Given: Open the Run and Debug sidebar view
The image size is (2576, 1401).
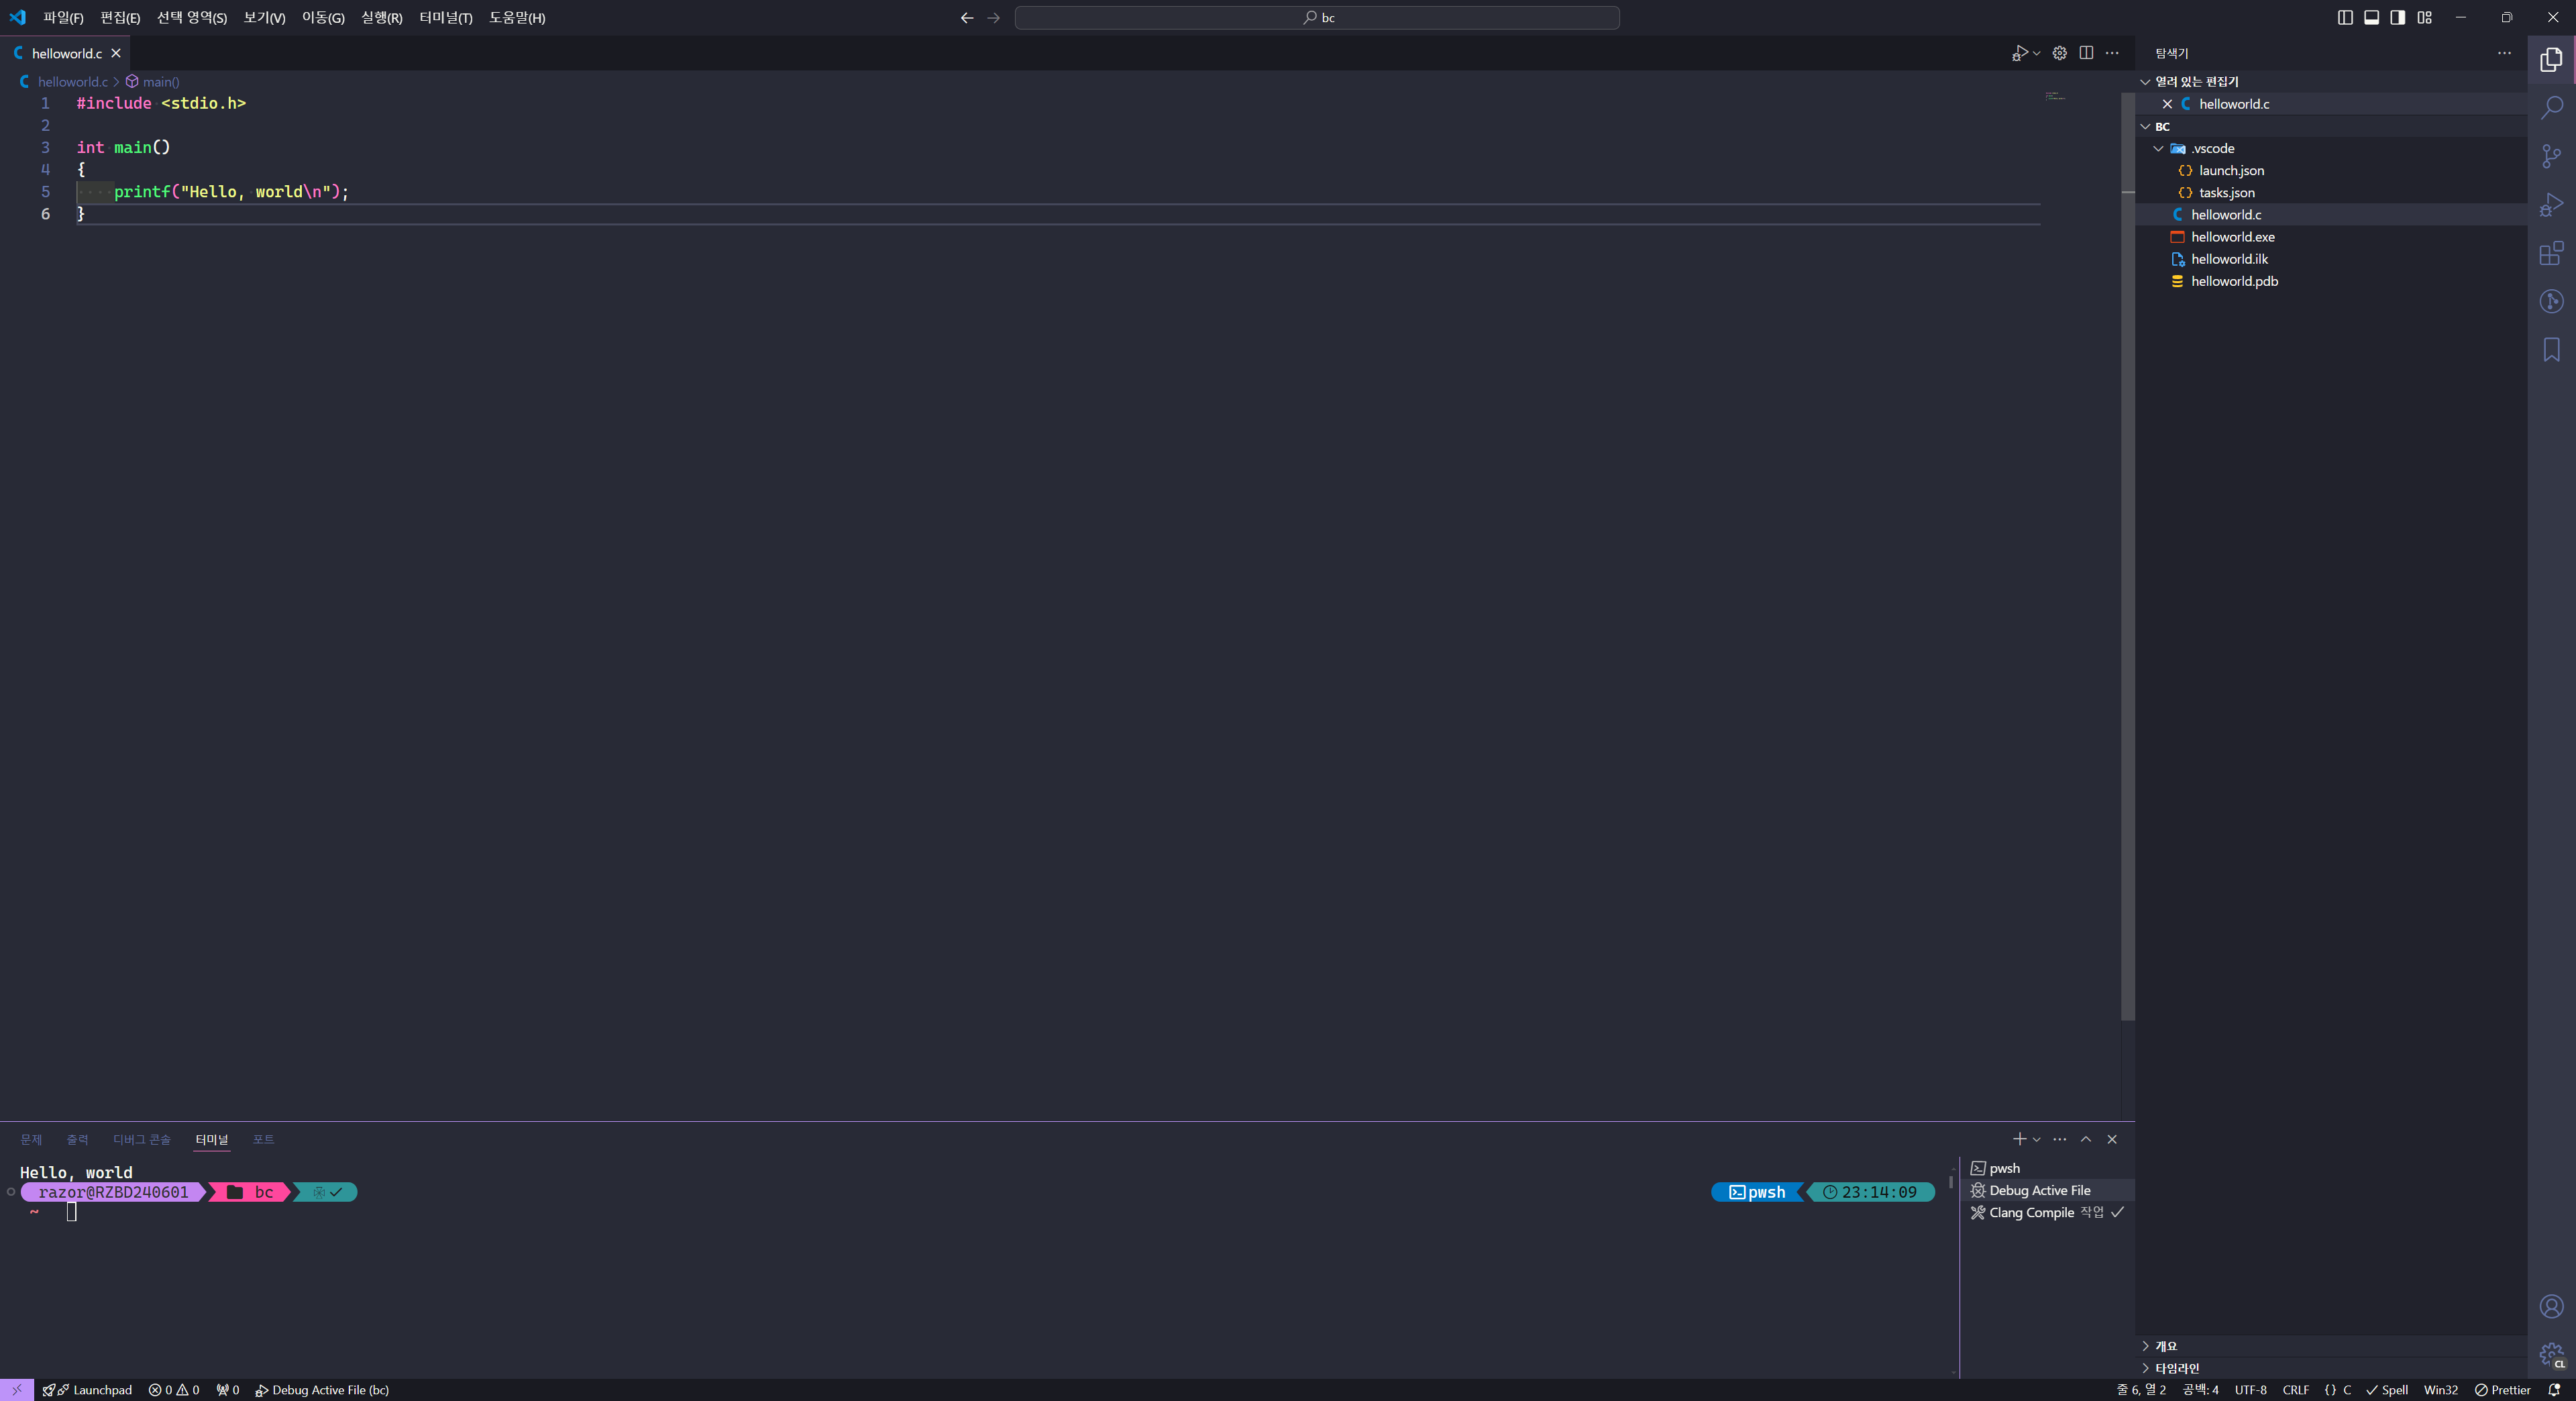Looking at the screenshot, I should click(x=2552, y=205).
